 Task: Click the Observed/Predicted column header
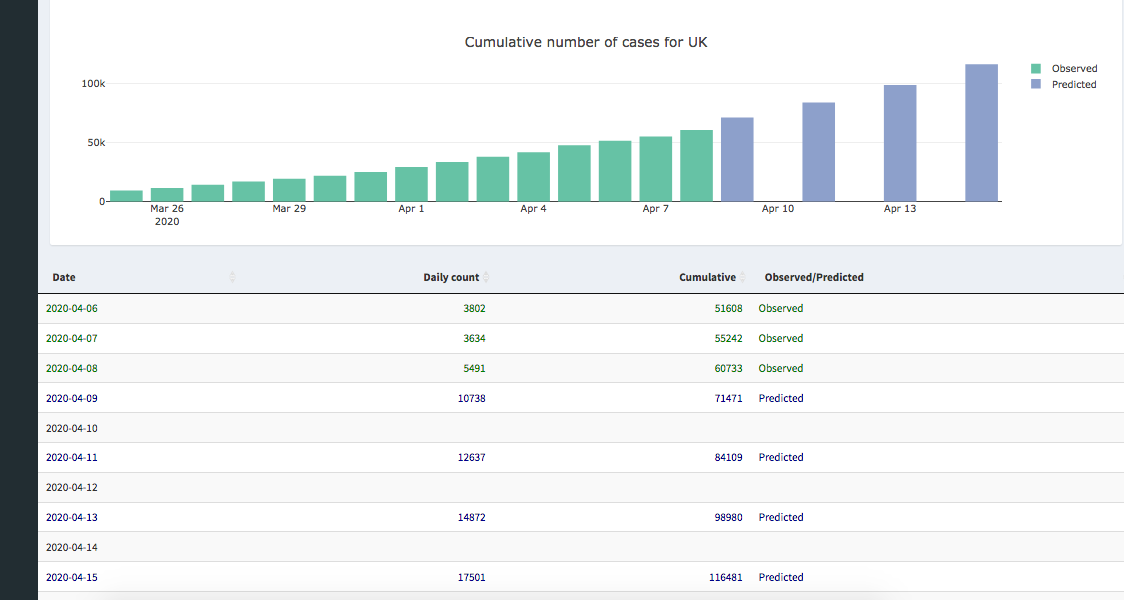(814, 277)
